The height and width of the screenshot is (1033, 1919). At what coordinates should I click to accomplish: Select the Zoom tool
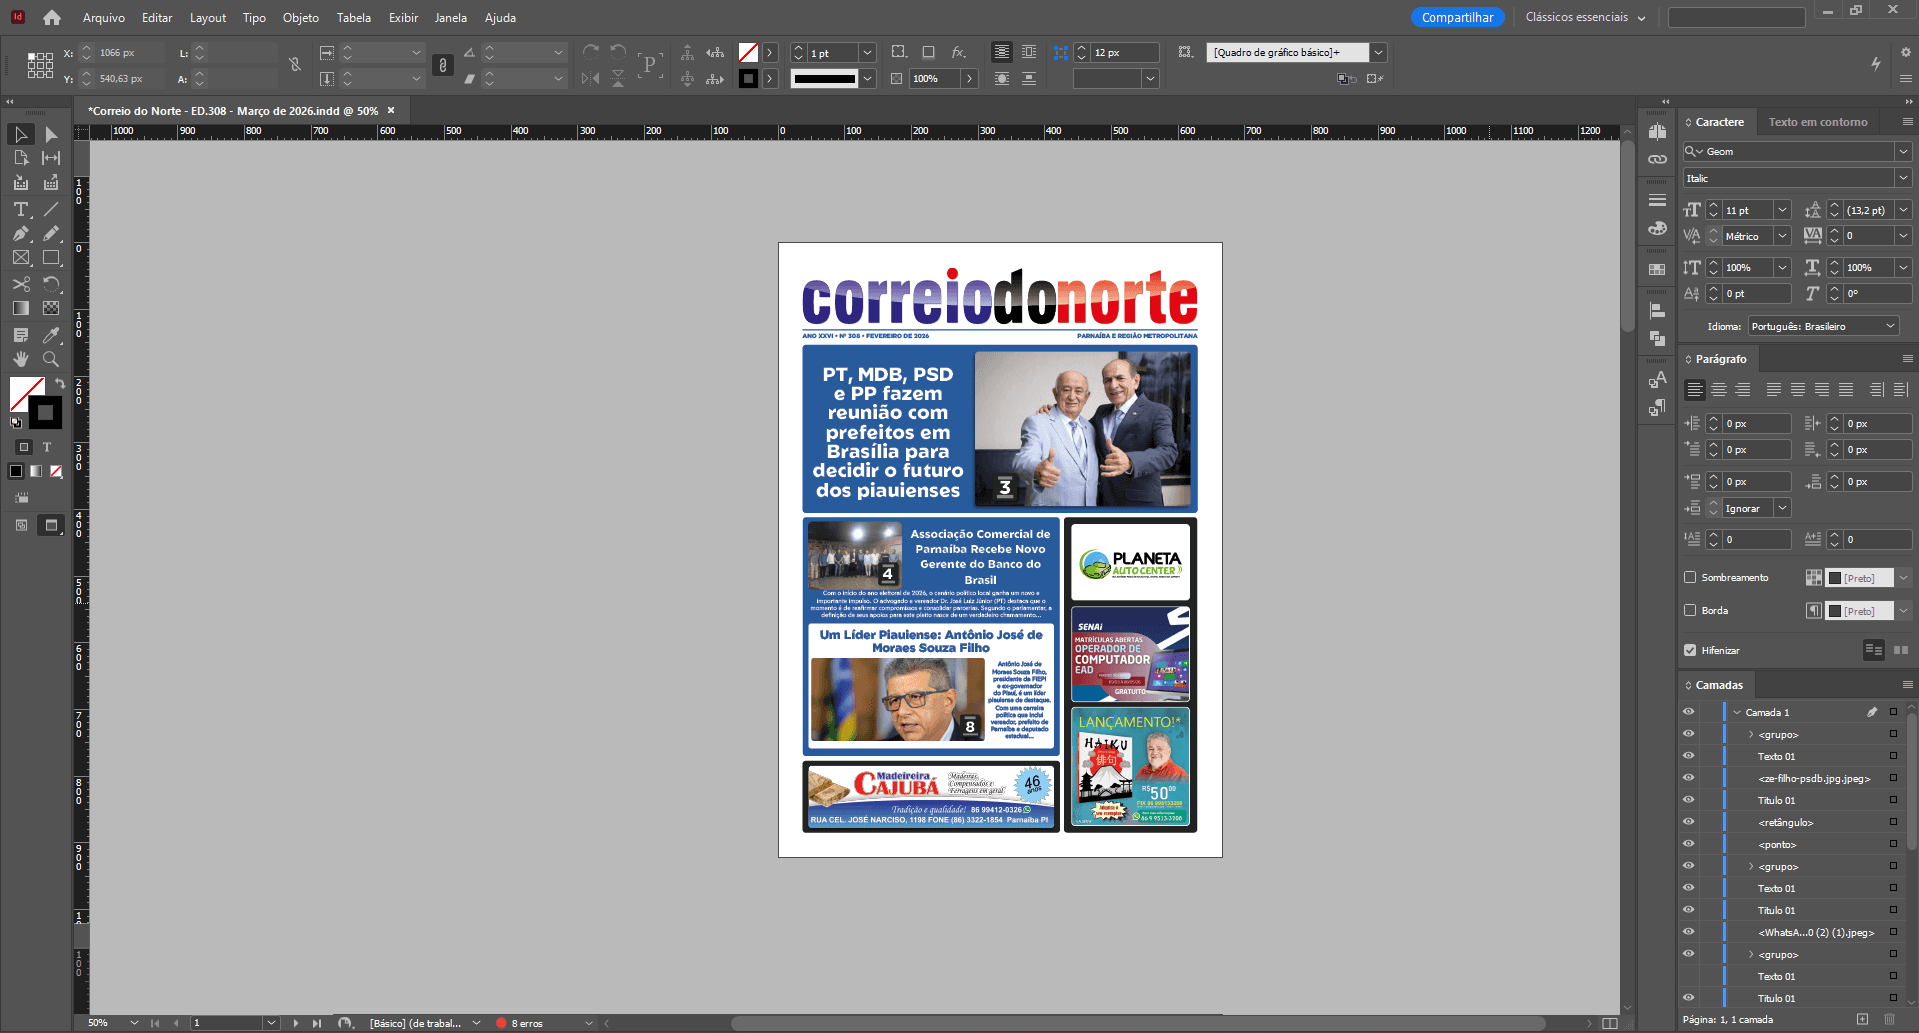[51, 359]
